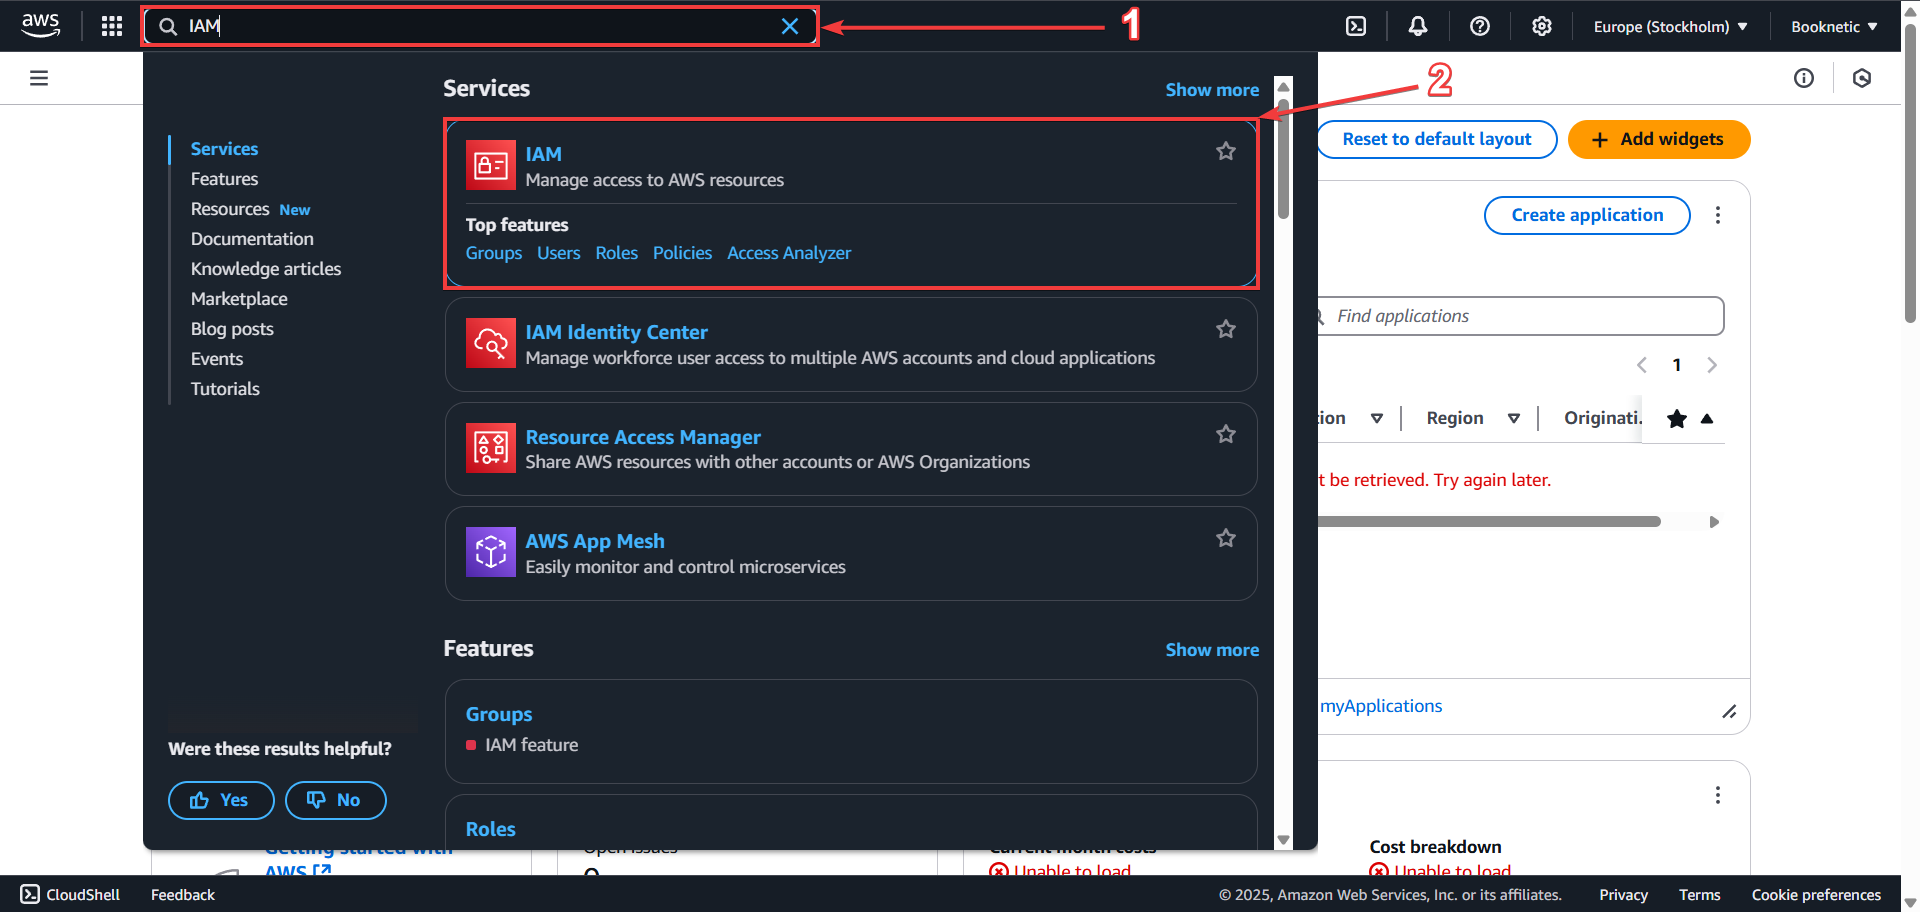The height and width of the screenshot is (912, 1920).
Task: Favorite Resource Access Manager with its star
Action: point(1226,434)
